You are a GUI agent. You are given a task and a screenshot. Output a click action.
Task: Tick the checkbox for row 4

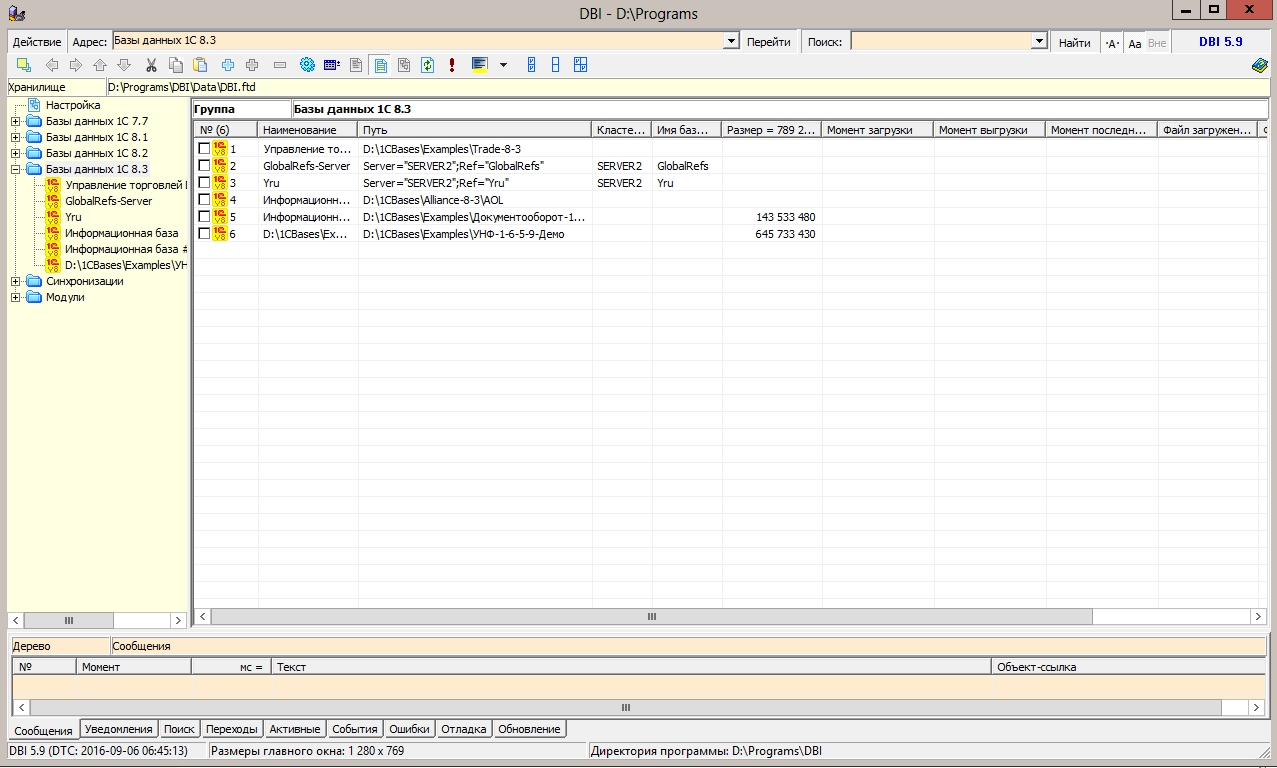point(204,199)
